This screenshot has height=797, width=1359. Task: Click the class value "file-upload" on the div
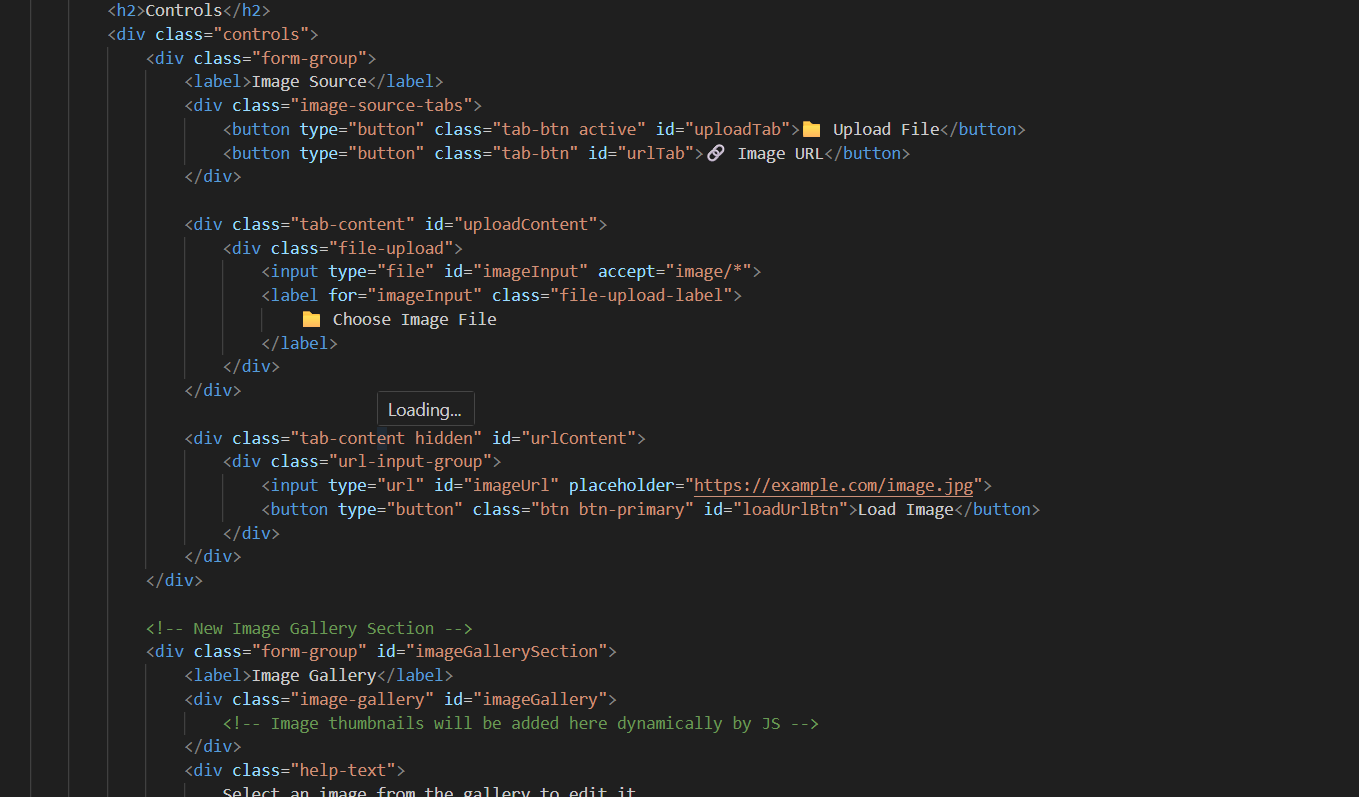click(391, 247)
